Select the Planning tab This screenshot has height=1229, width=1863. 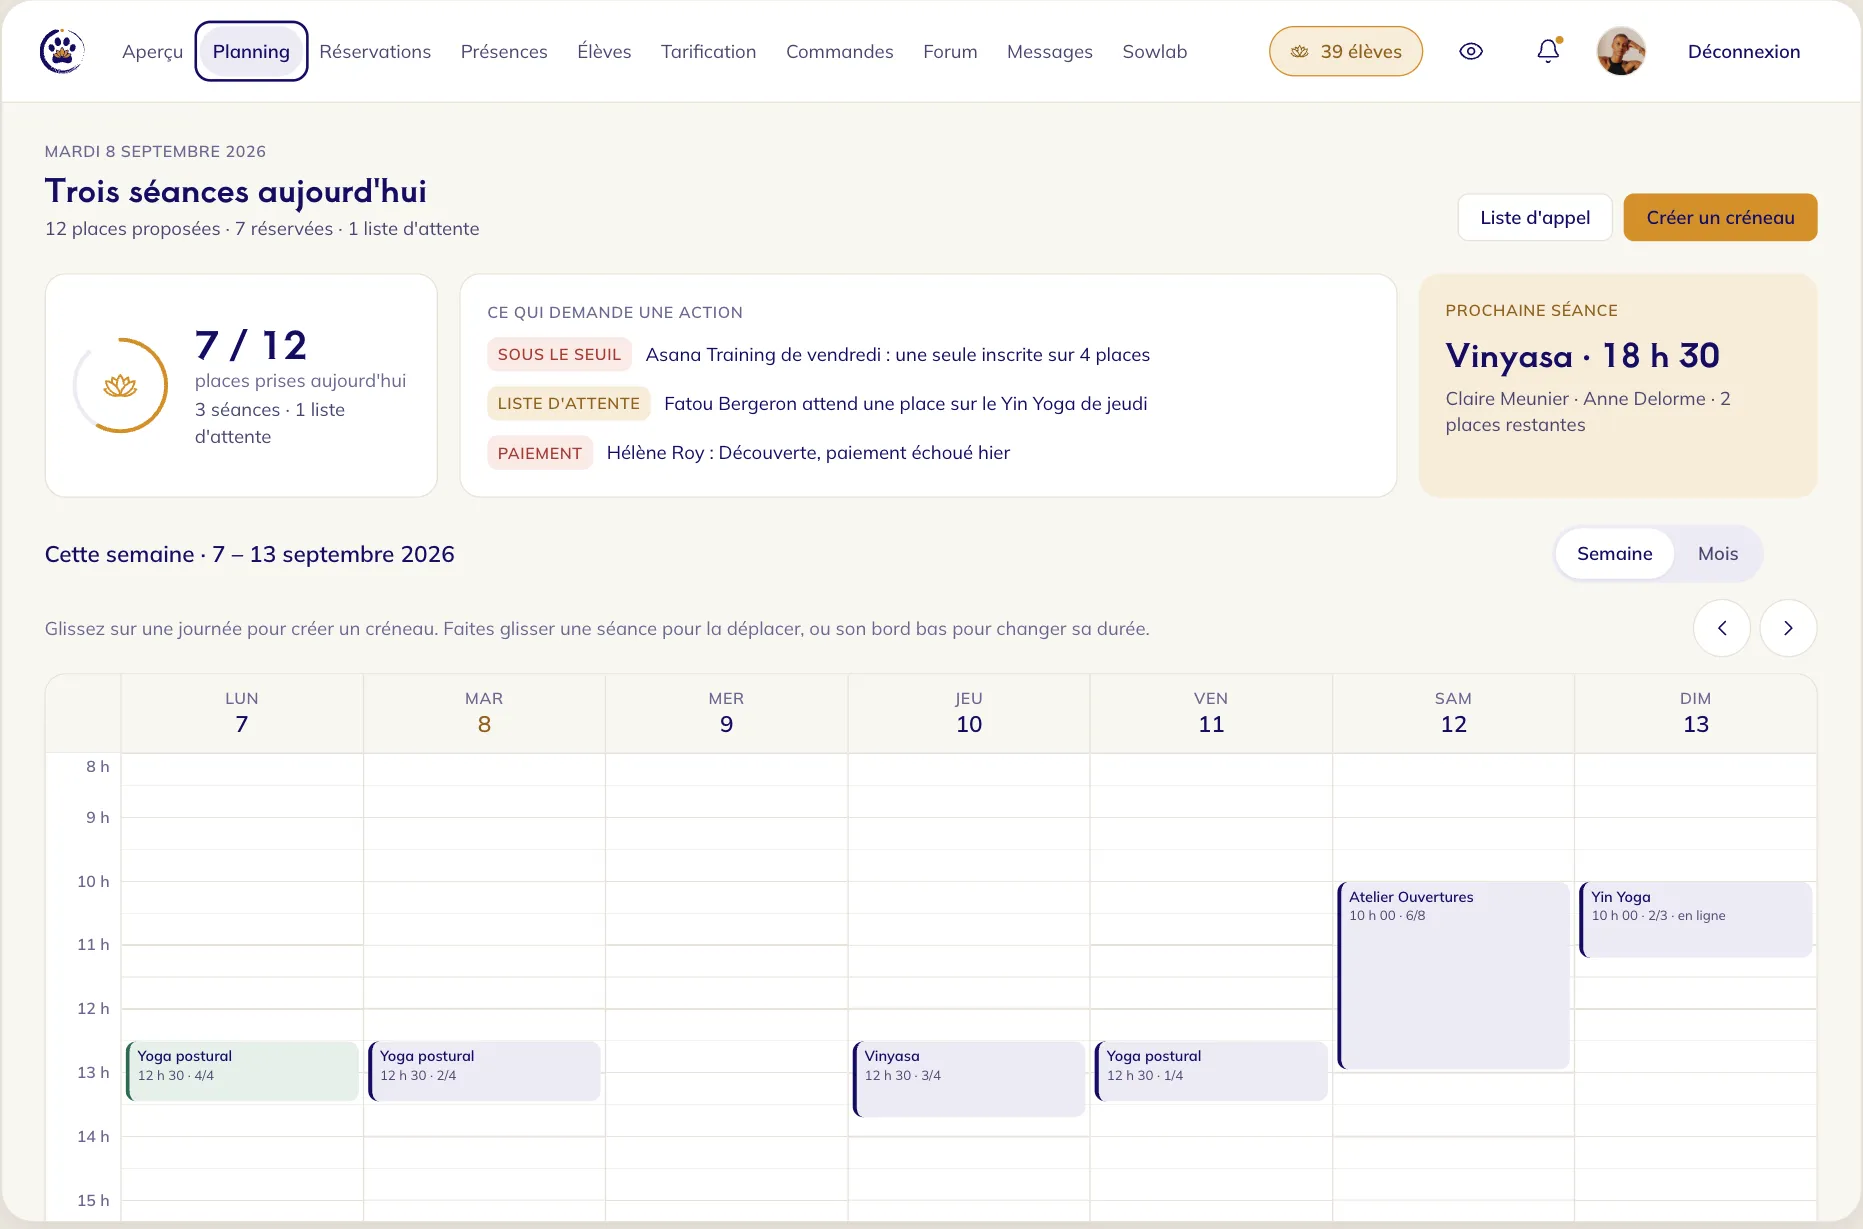click(x=251, y=51)
